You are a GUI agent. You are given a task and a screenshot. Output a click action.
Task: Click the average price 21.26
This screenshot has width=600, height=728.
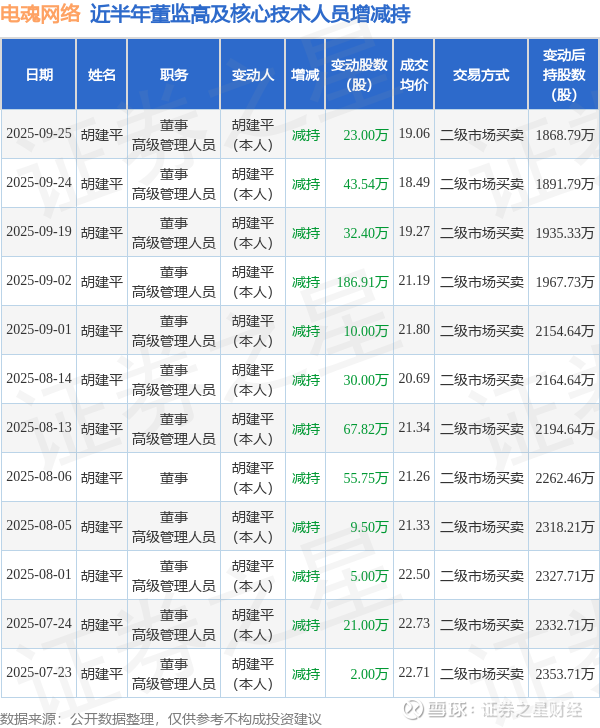point(414,477)
